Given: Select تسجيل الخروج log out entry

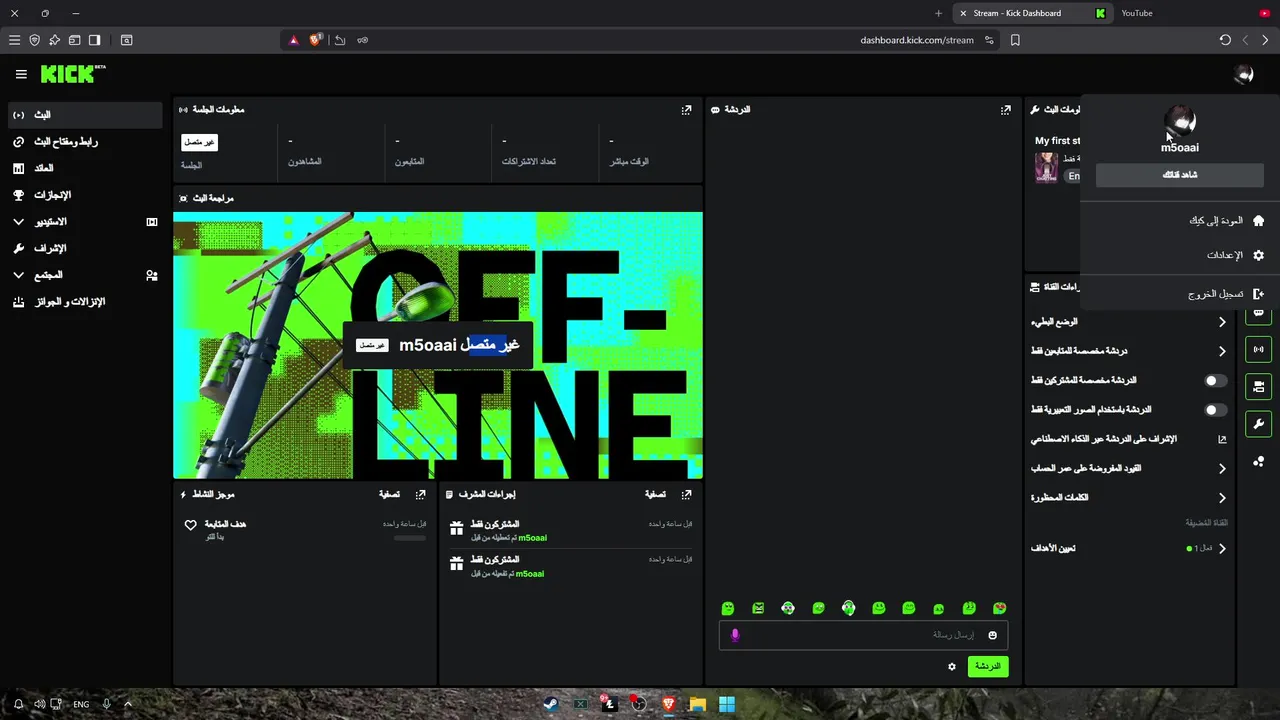Looking at the screenshot, I should (1179, 294).
